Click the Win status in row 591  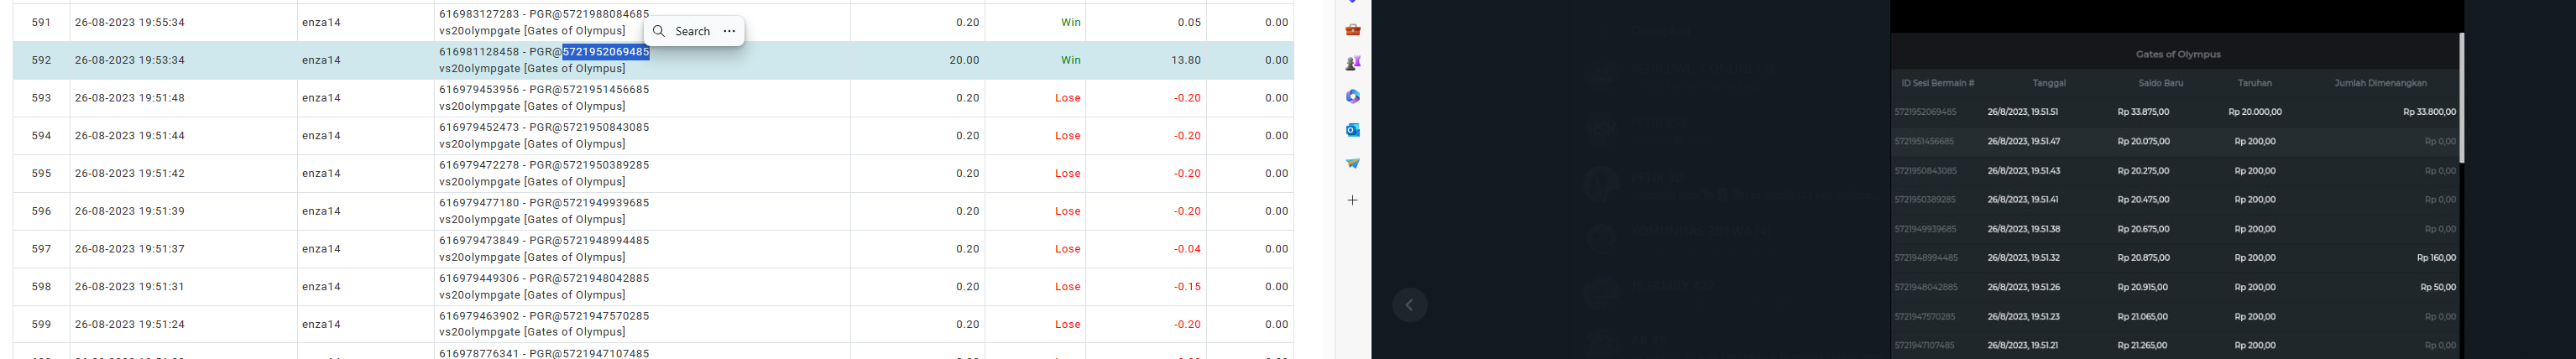pyautogui.click(x=1070, y=22)
